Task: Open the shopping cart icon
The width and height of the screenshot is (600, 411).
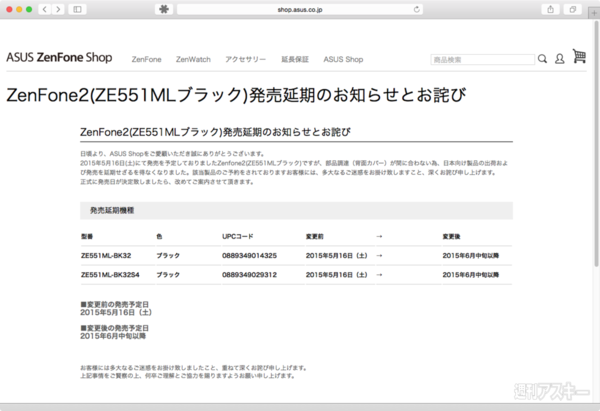Action: click(x=579, y=56)
